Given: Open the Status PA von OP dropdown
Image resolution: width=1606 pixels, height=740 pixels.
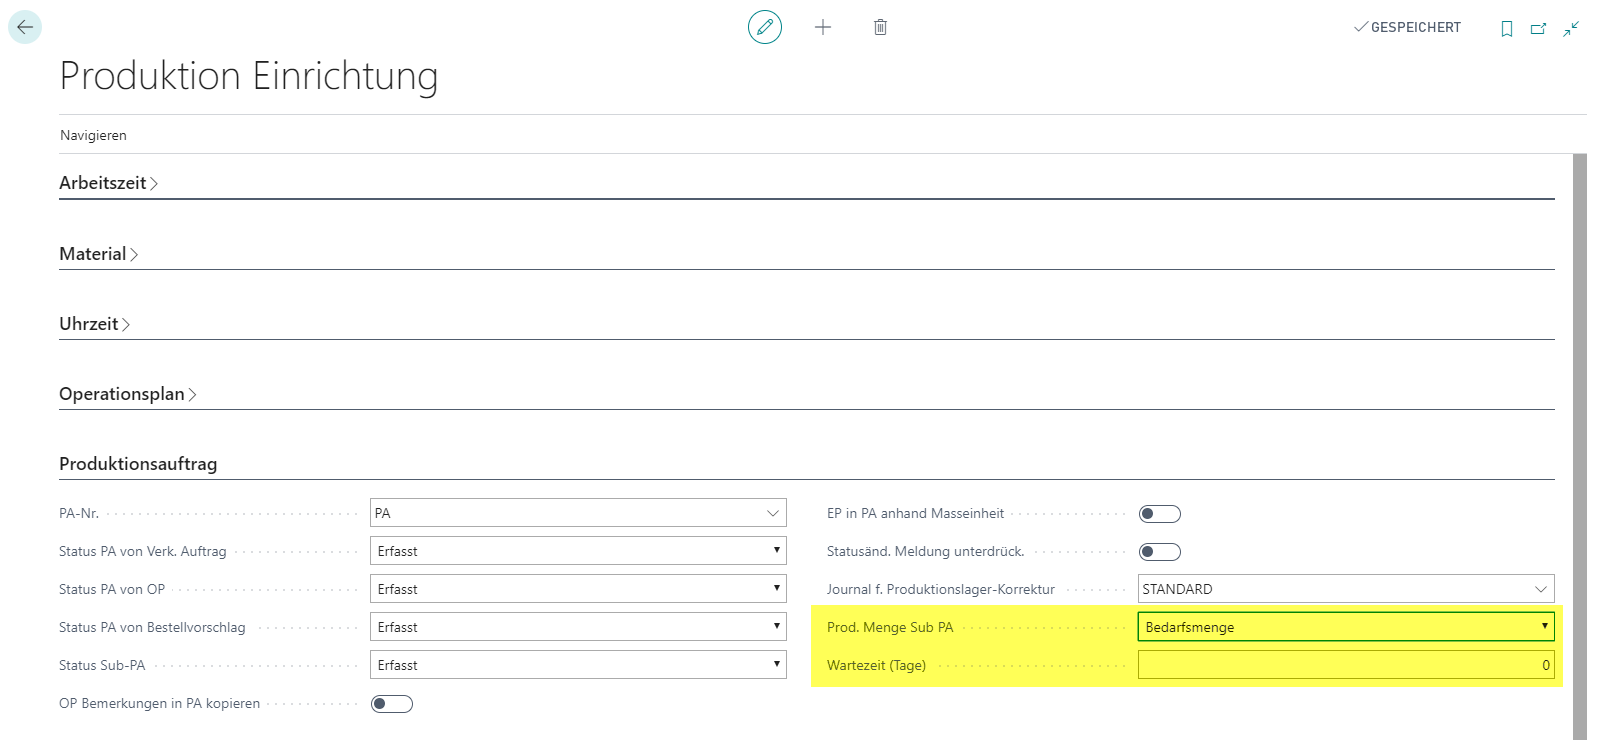Looking at the screenshot, I should pyautogui.click(x=578, y=589).
